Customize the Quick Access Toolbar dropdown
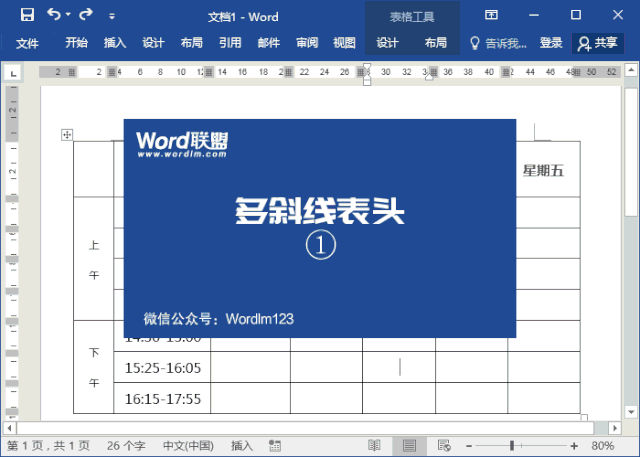Viewport: 640px width, 457px height. click(x=112, y=16)
